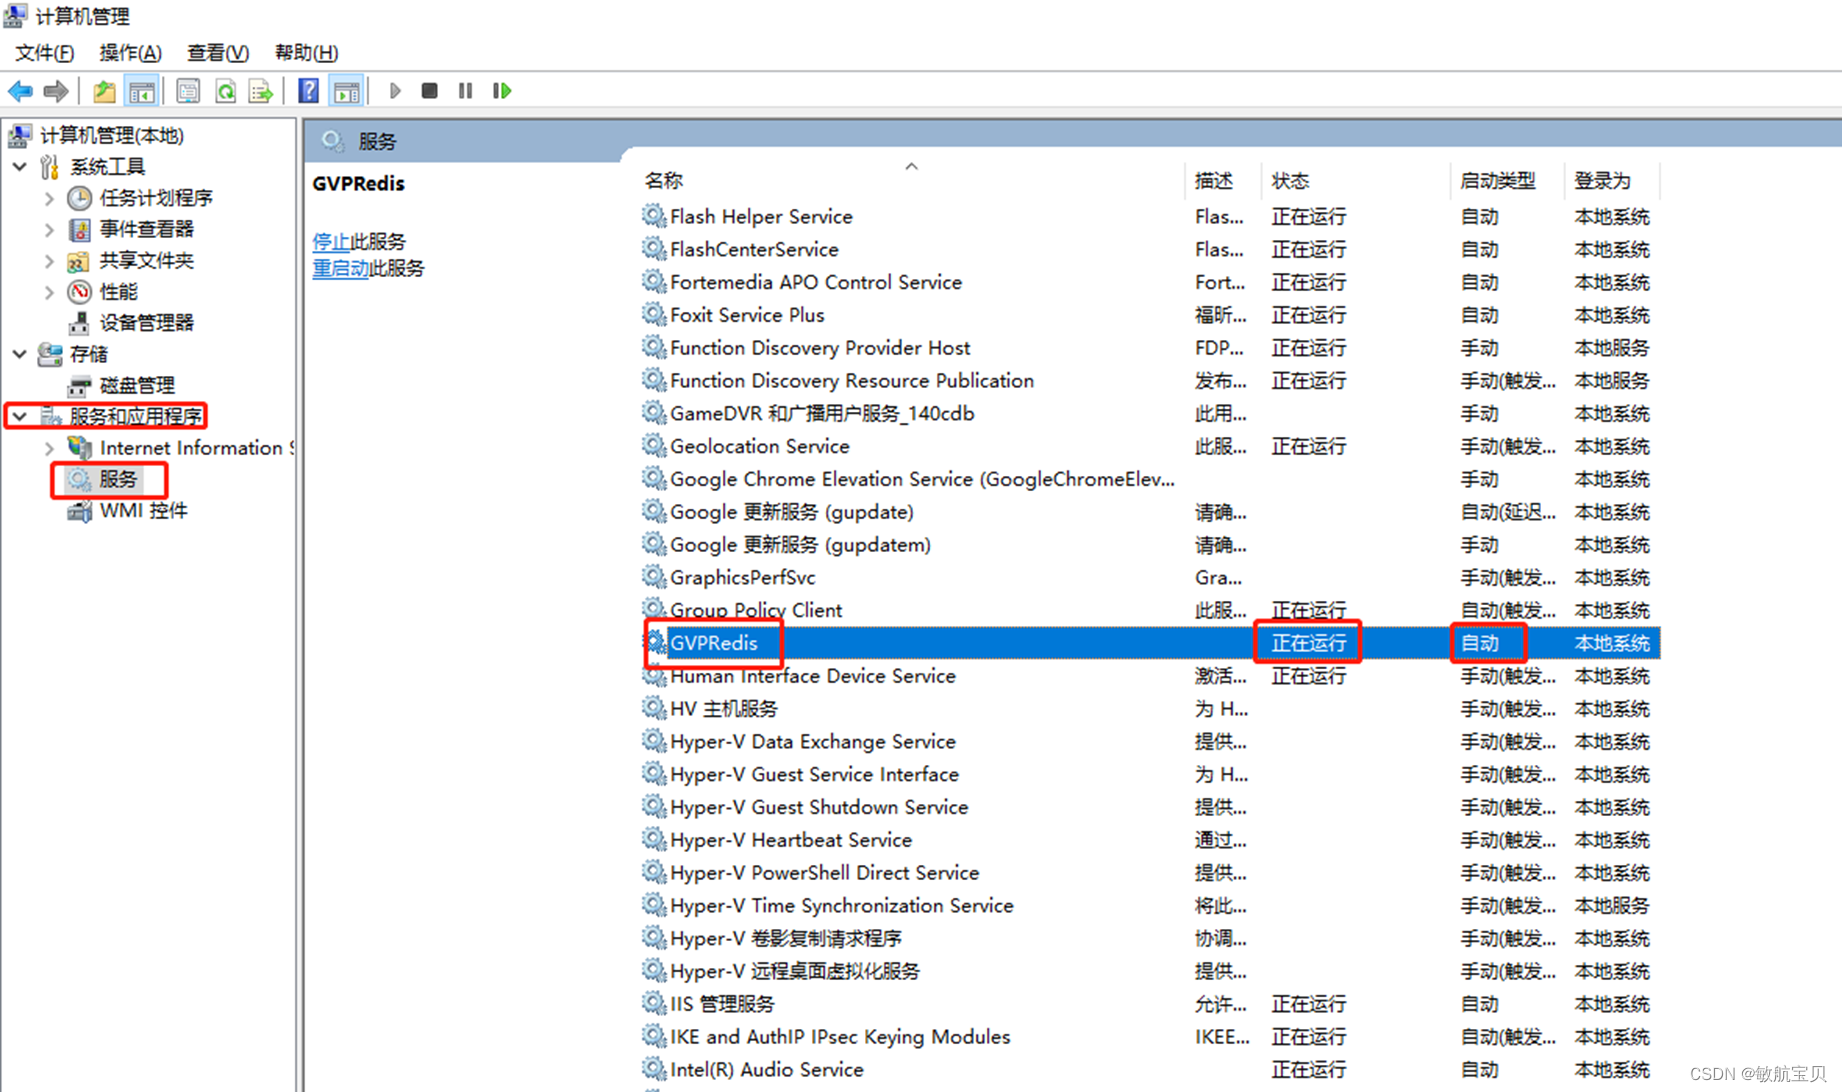The image size is (1842, 1092).
Task: Click the Export list toolbar icon
Action: pyautogui.click(x=261, y=91)
